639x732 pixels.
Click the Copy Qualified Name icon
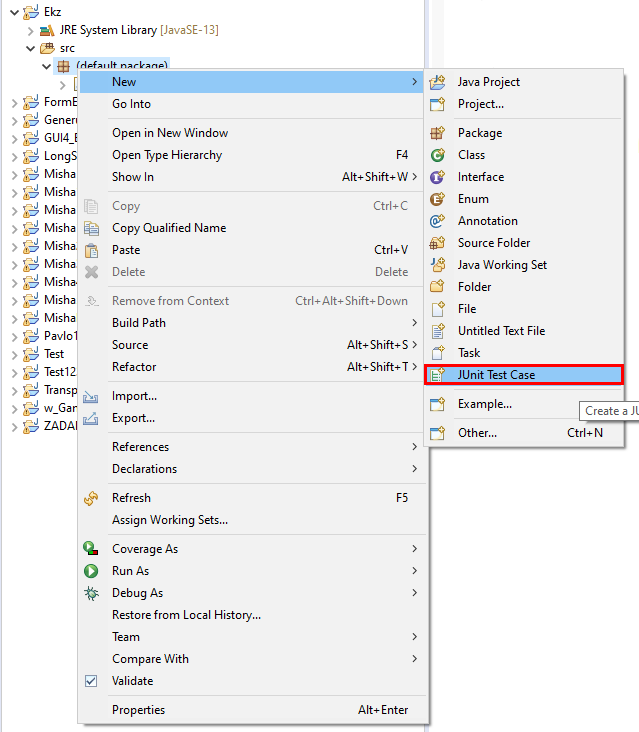coord(91,228)
